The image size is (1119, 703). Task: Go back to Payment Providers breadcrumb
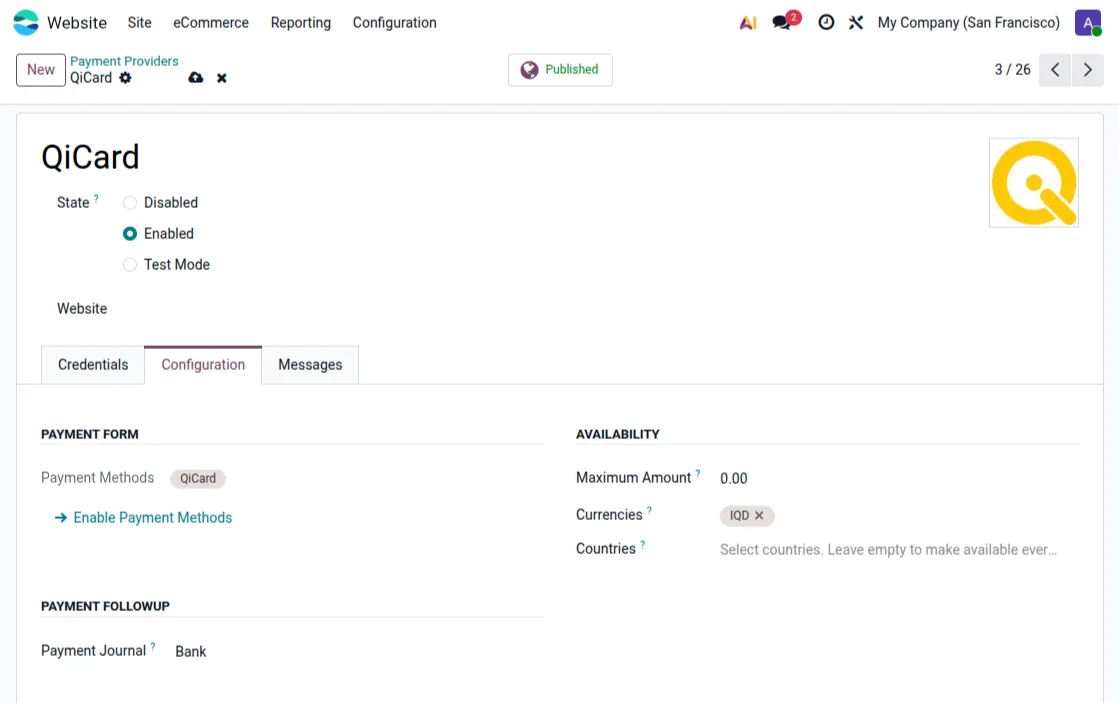coord(124,61)
